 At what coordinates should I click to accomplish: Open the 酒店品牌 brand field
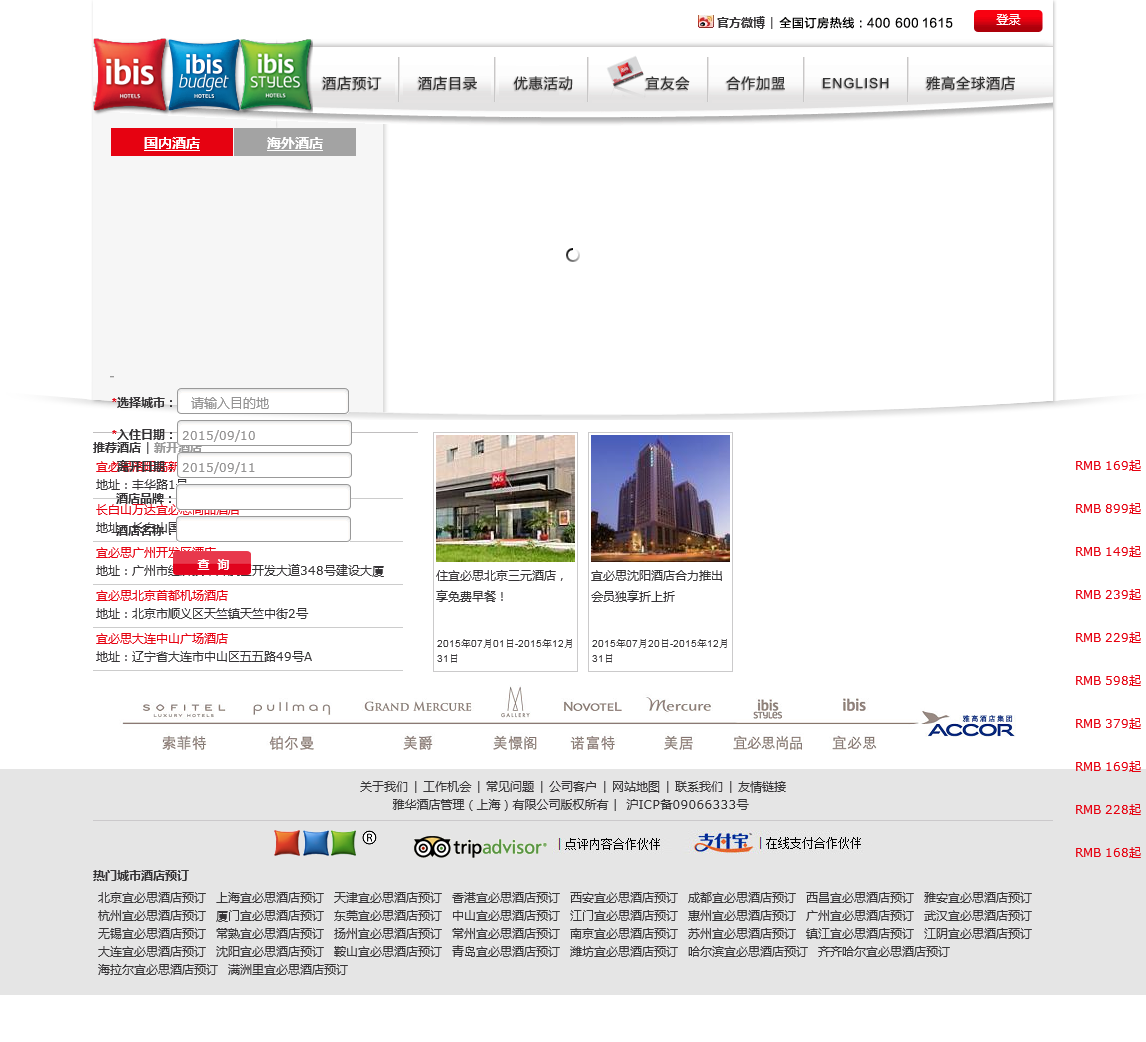coord(263,497)
